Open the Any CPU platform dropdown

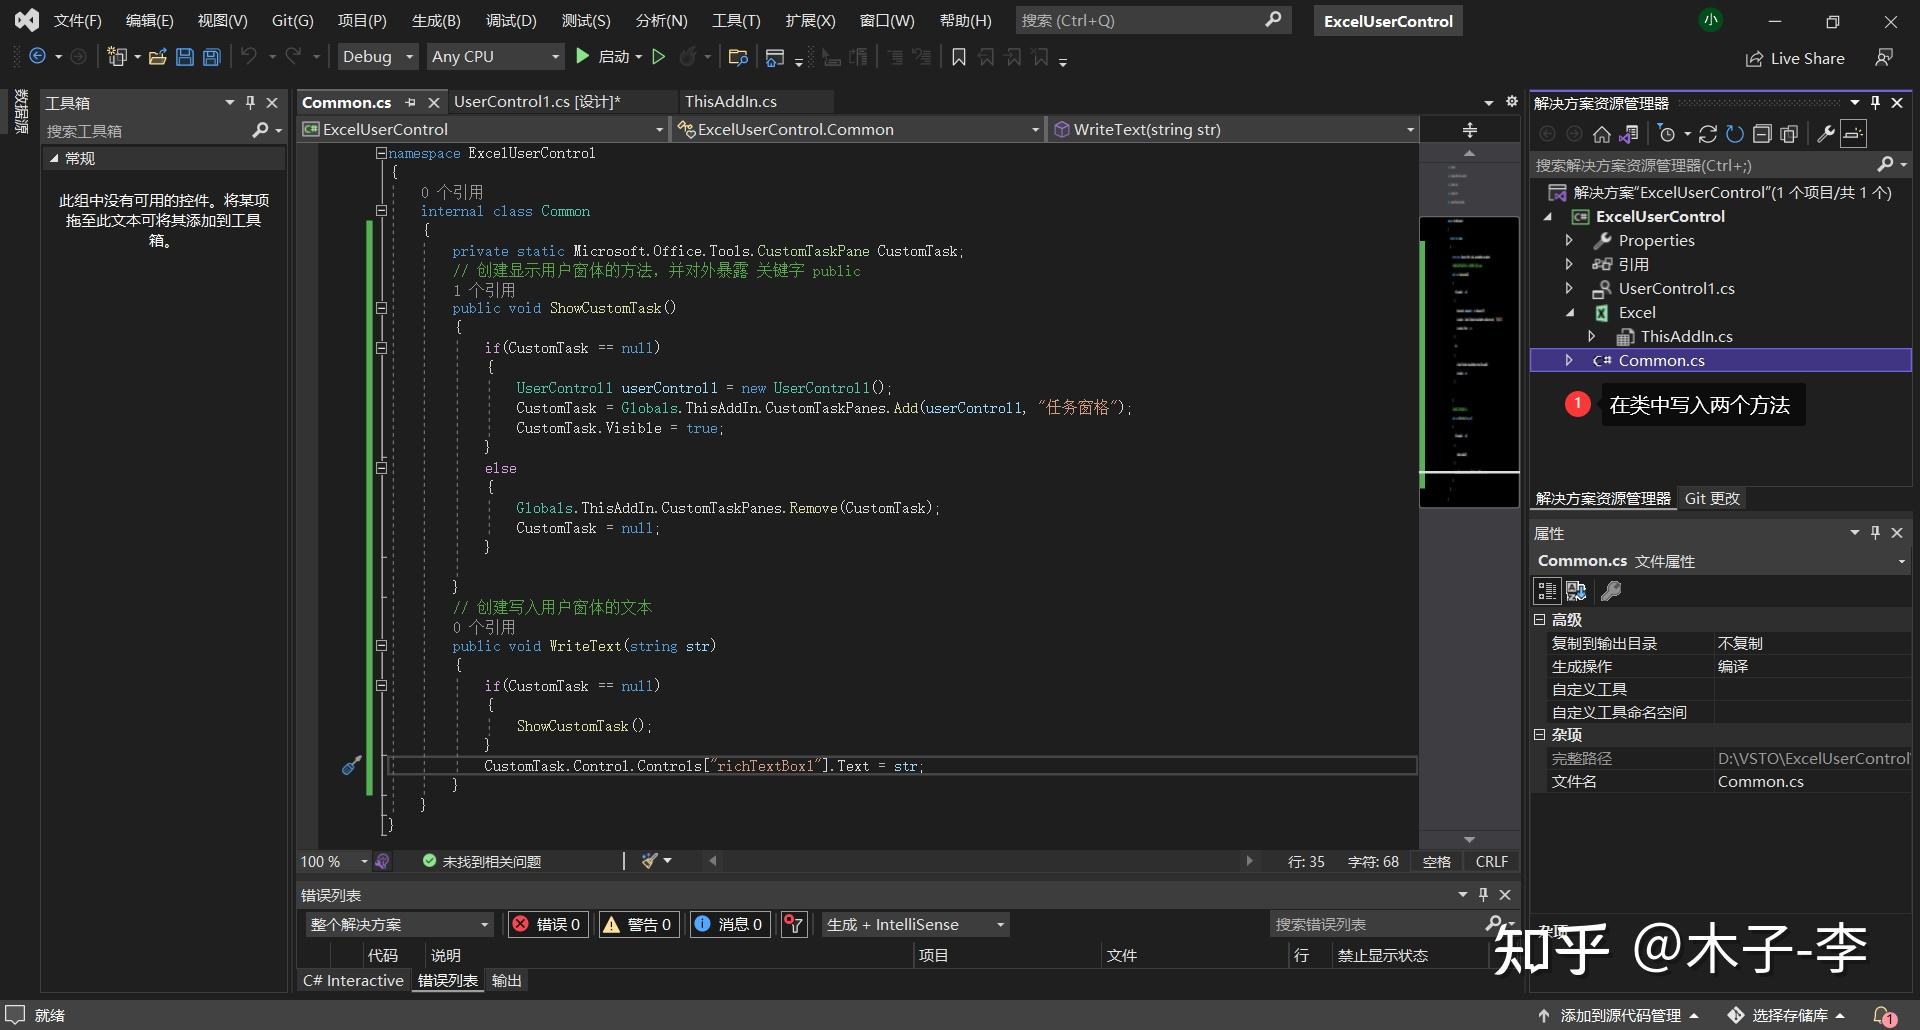495,57
